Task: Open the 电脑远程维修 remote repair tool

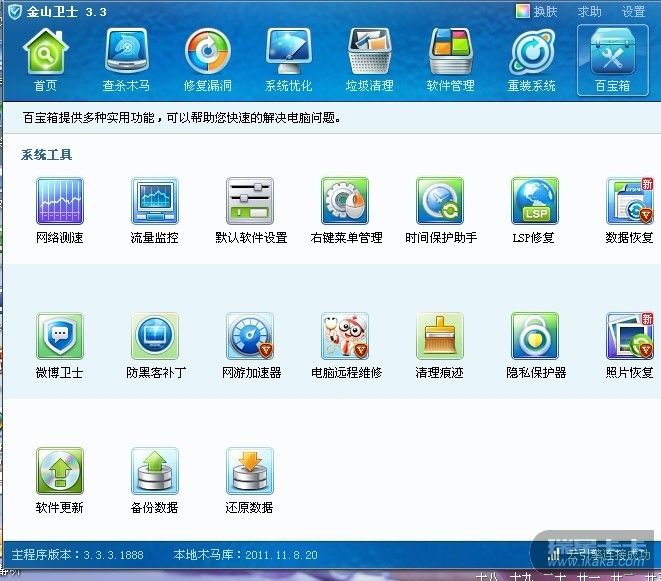Action: (346, 345)
